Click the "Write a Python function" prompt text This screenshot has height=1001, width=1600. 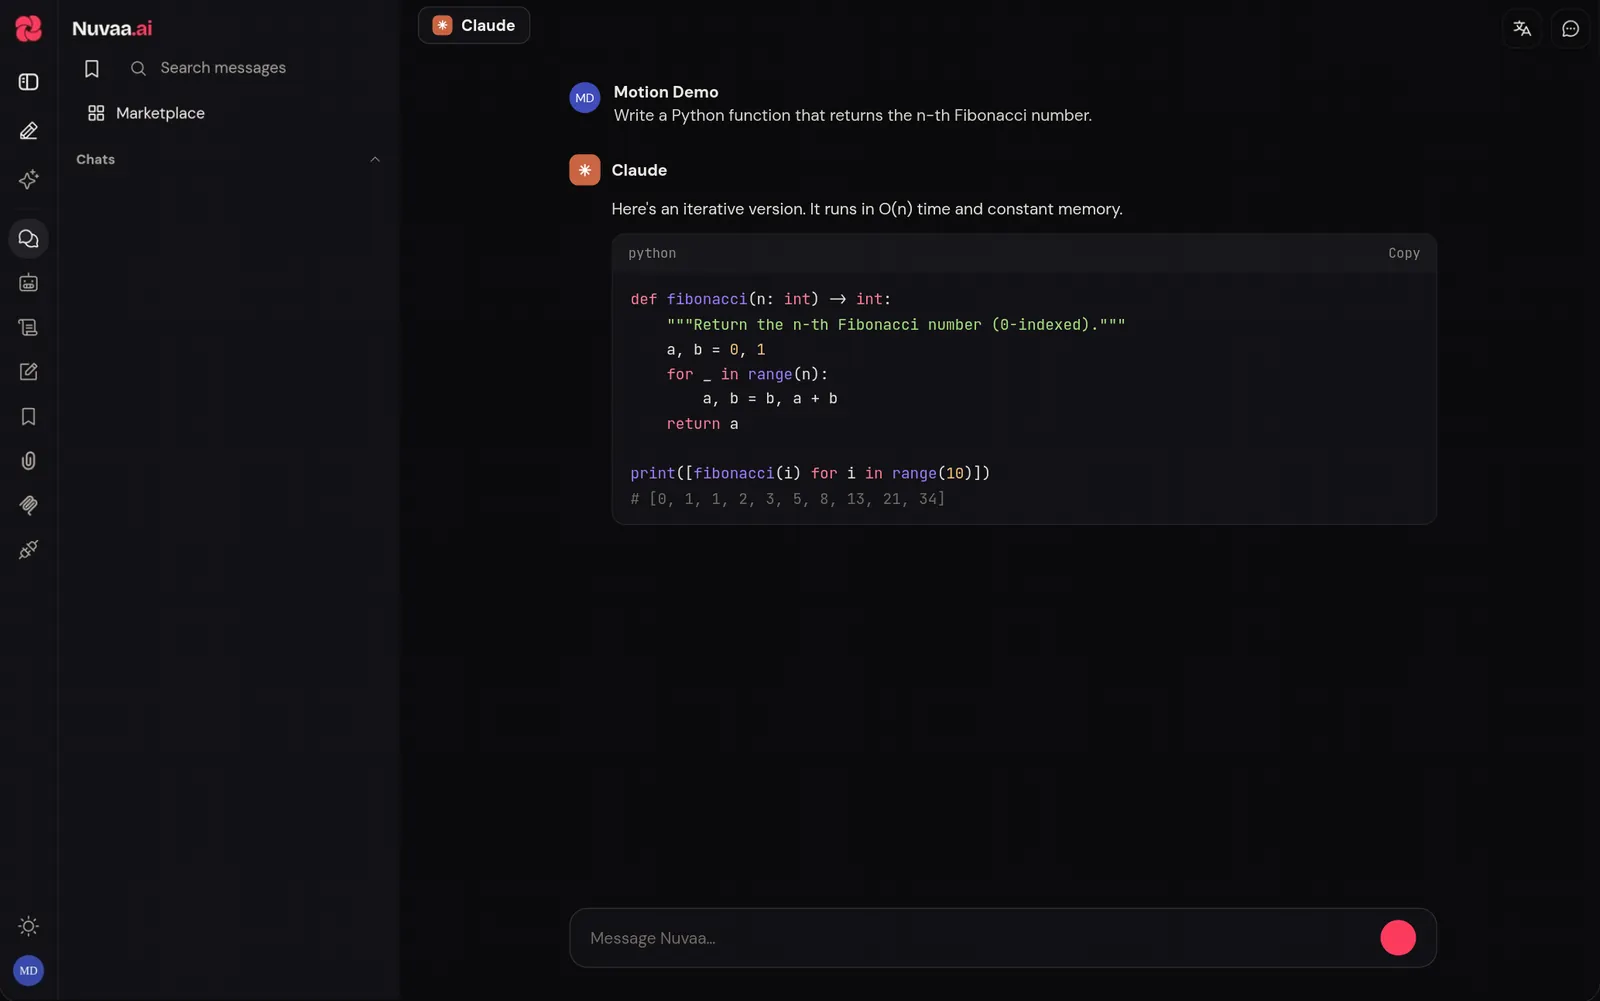pyautogui.click(x=702, y=115)
